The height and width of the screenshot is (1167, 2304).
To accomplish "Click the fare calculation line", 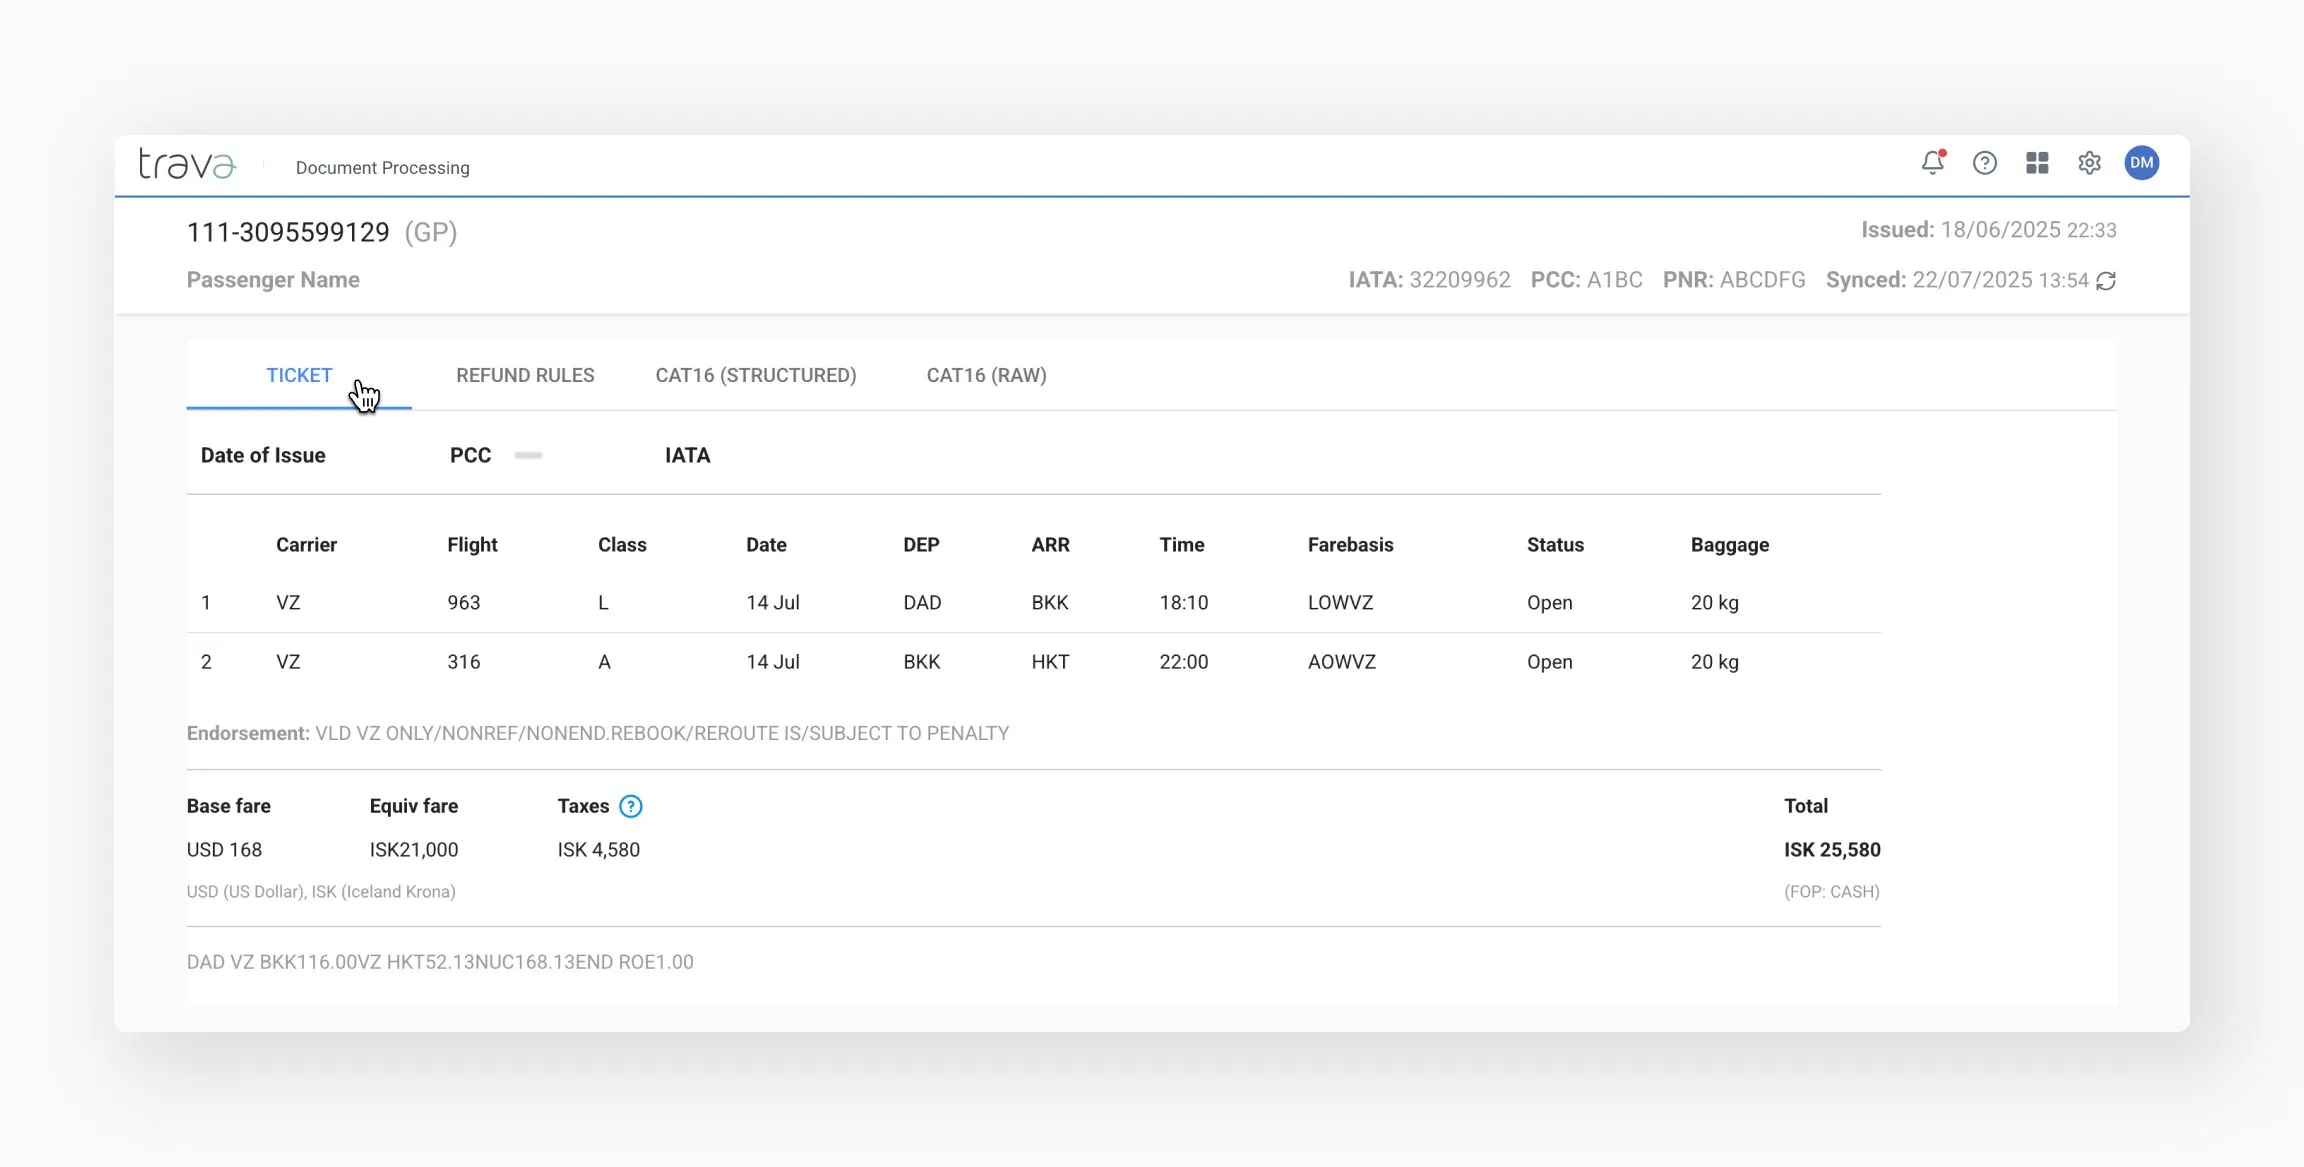I will 440,962.
